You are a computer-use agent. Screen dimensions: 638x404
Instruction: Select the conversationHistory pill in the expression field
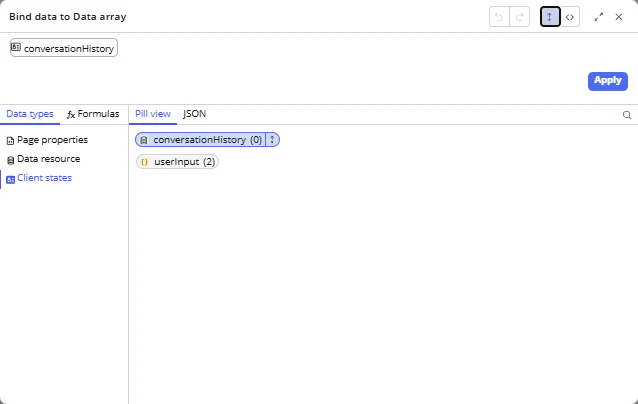[x=64, y=48]
